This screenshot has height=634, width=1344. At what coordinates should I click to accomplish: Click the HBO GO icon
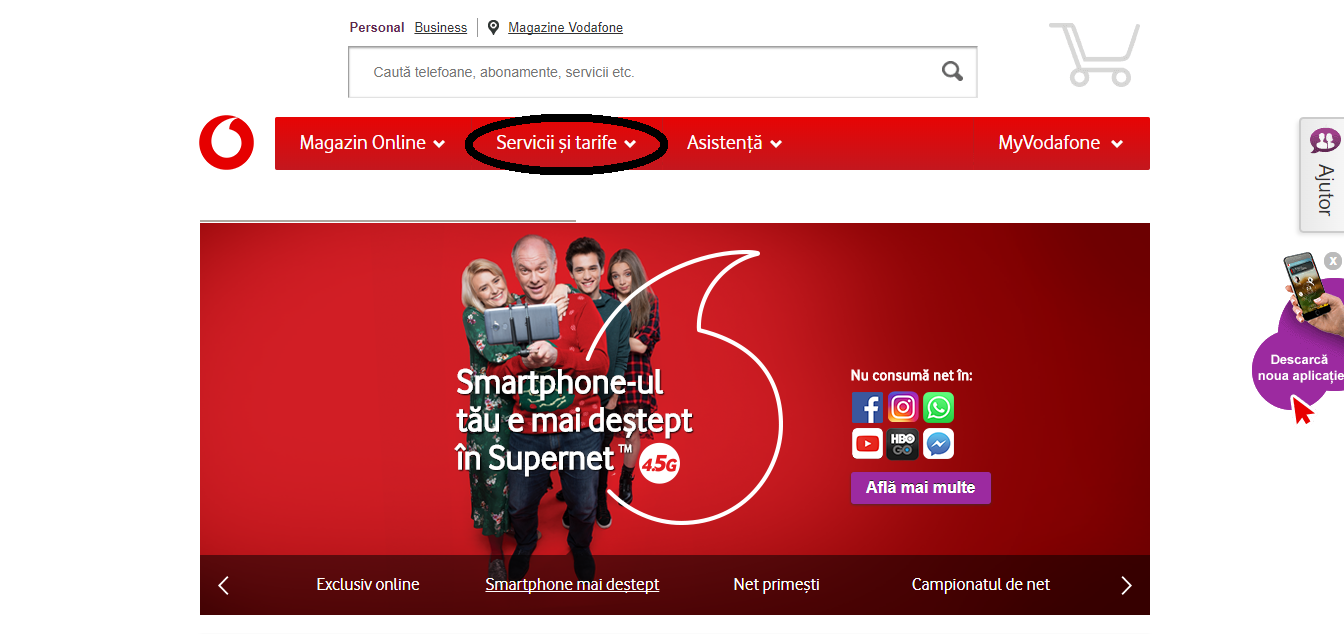pos(903,443)
